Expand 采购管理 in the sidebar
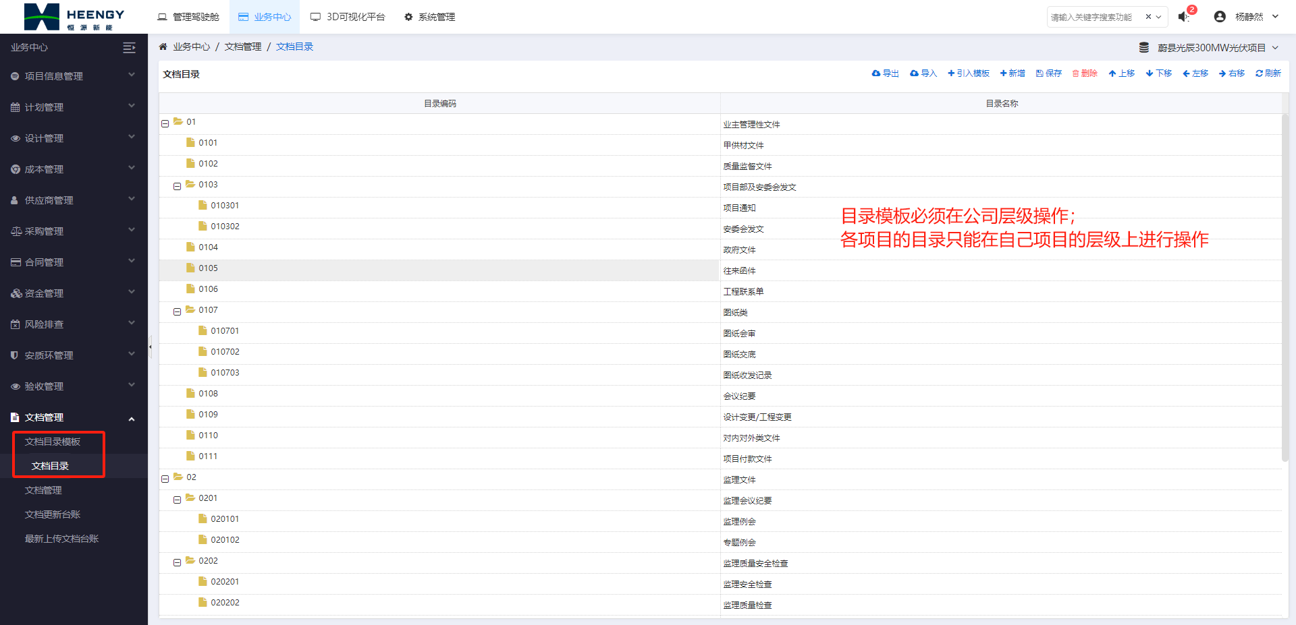 pos(74,231)
